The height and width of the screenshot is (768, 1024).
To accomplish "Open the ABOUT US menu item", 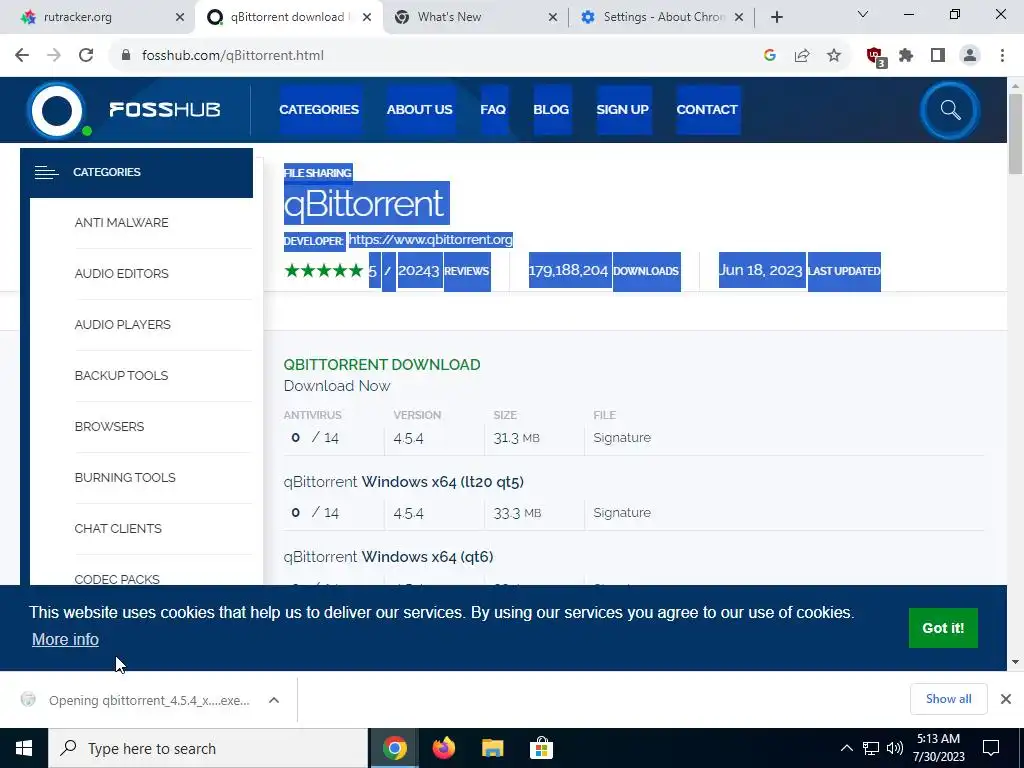I will click(419, 110).
